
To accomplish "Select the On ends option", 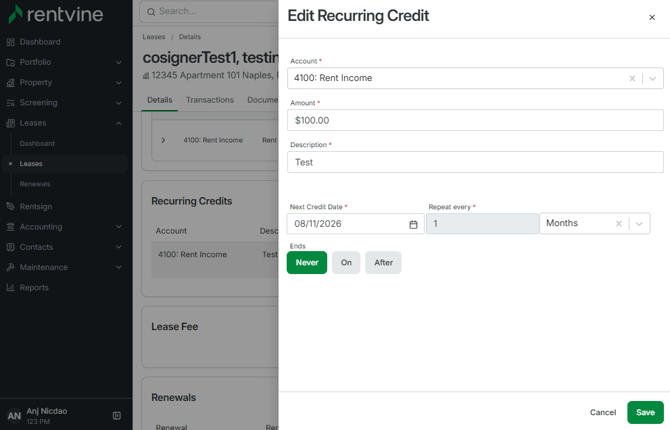I will 346,262.
